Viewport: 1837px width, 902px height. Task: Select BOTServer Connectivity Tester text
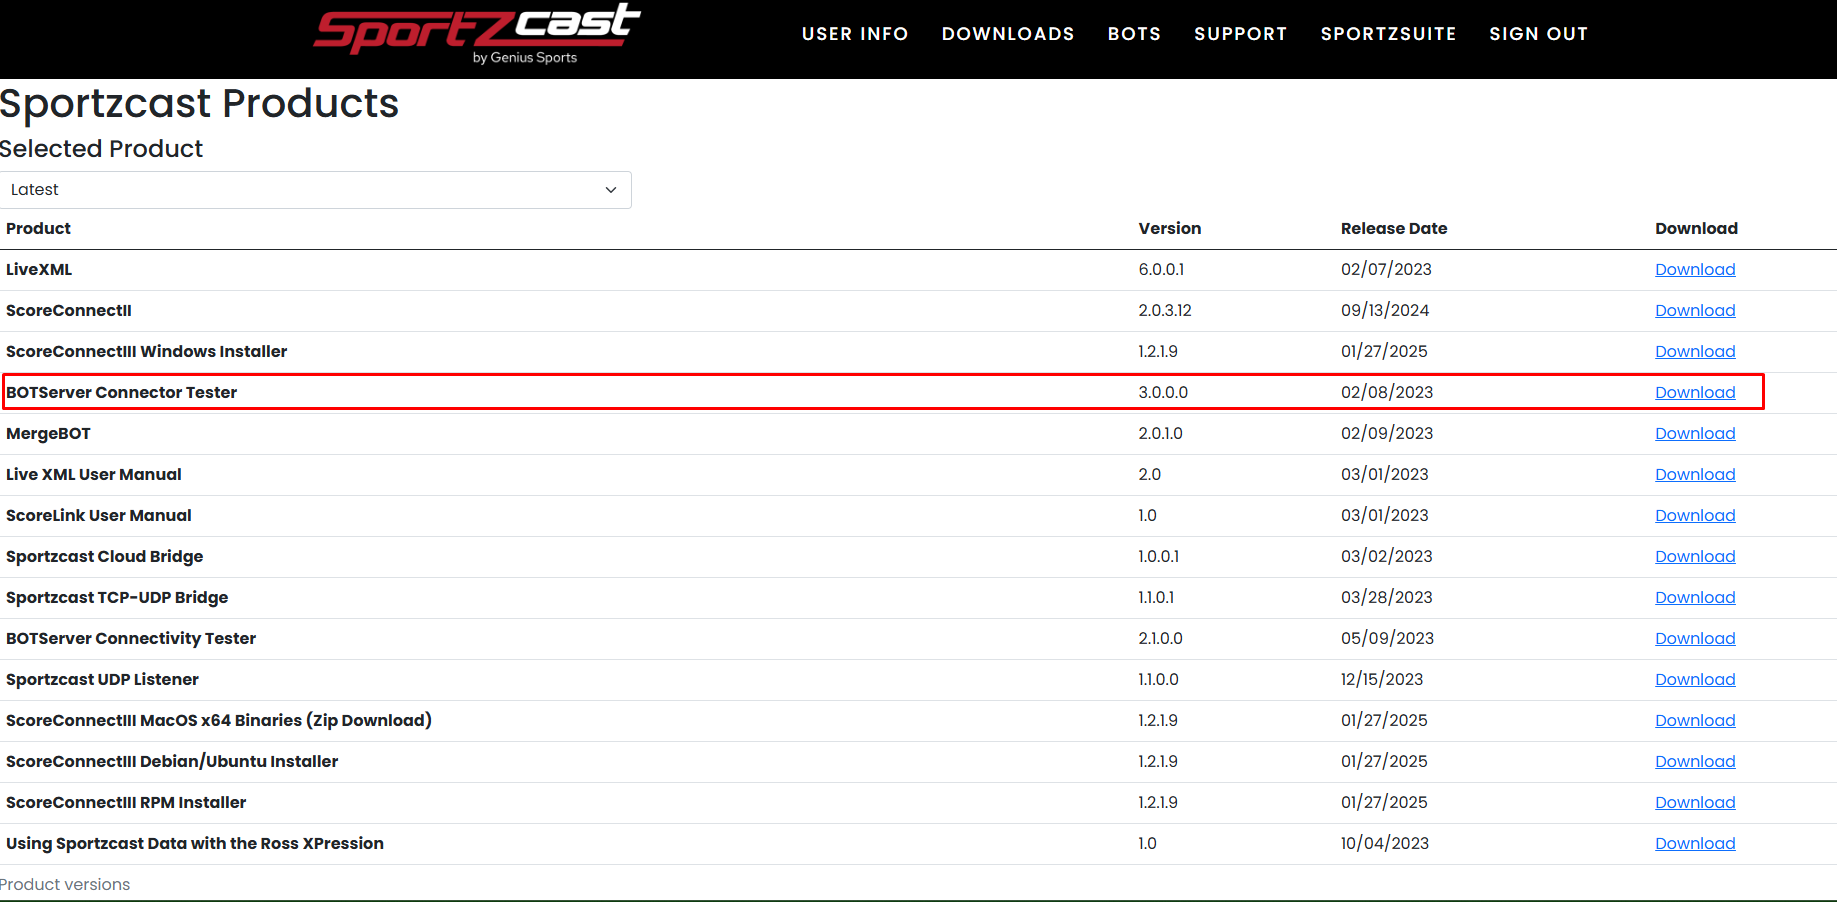click(131, 638)
